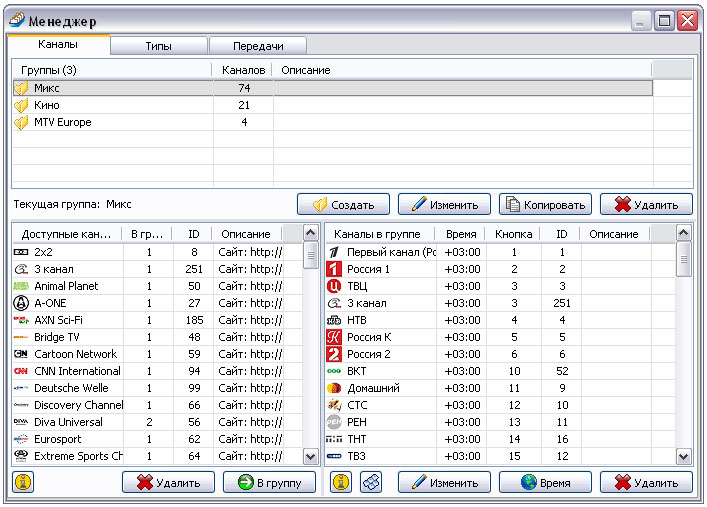Select the Микс group row
The width and height of the screenshot is (707, 507).
coord(333,88)
